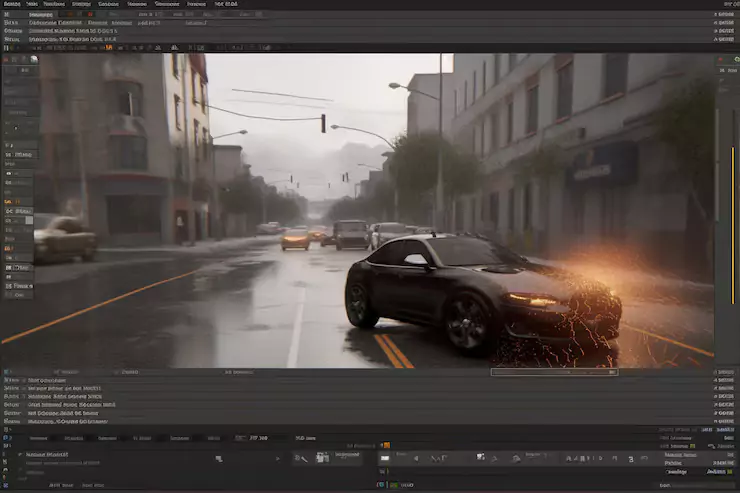740x493 pixels.
Task: Click the teal icon in the bottom status row
Action: tap(380, 485)
